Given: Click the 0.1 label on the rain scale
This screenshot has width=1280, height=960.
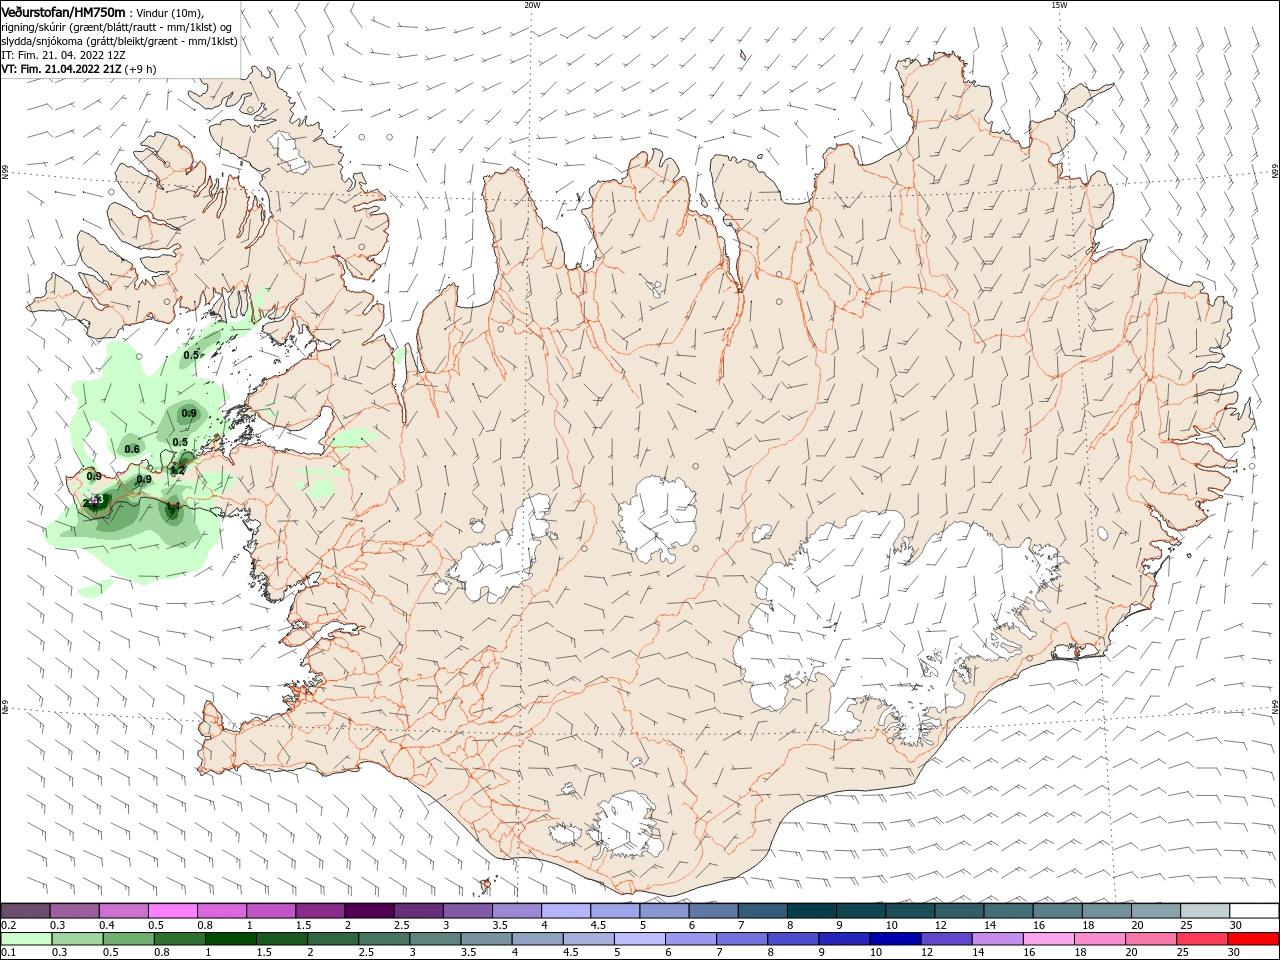Looking at the screenshot, I should (9, 953).
